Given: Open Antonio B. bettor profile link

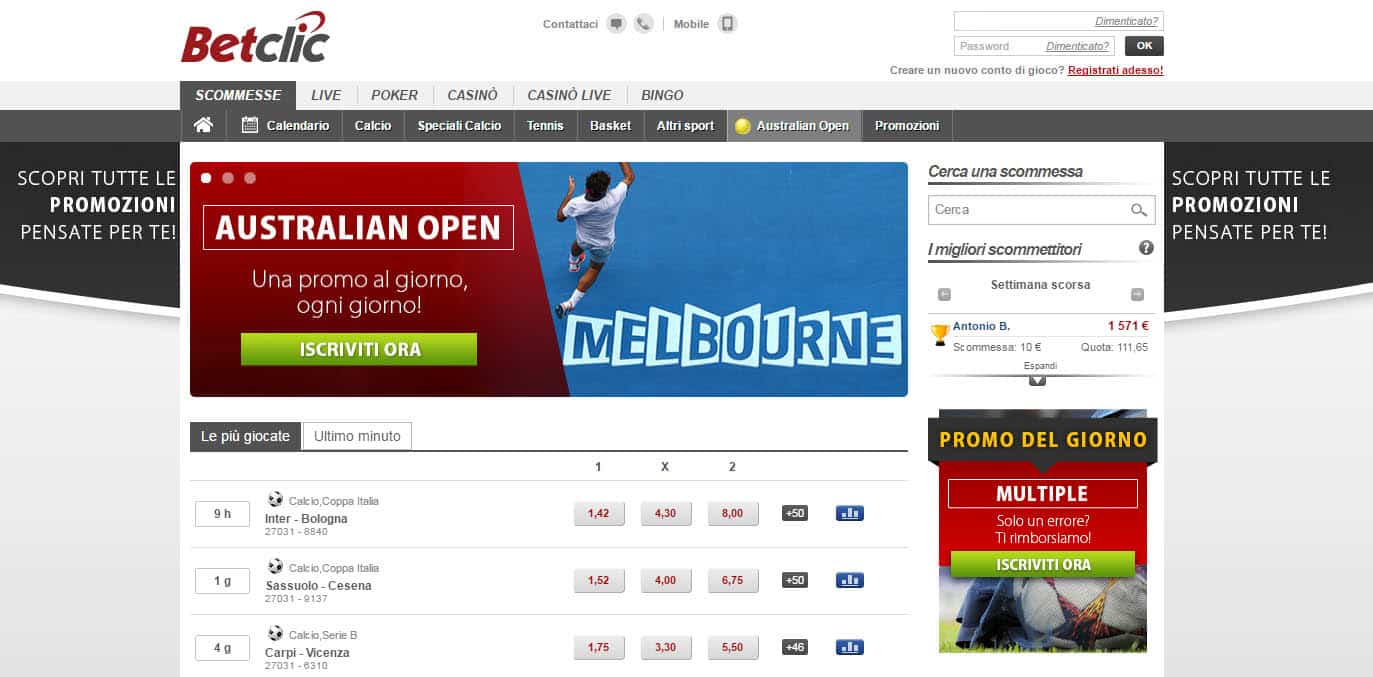Looking at the screenshot, I should 981,326.
